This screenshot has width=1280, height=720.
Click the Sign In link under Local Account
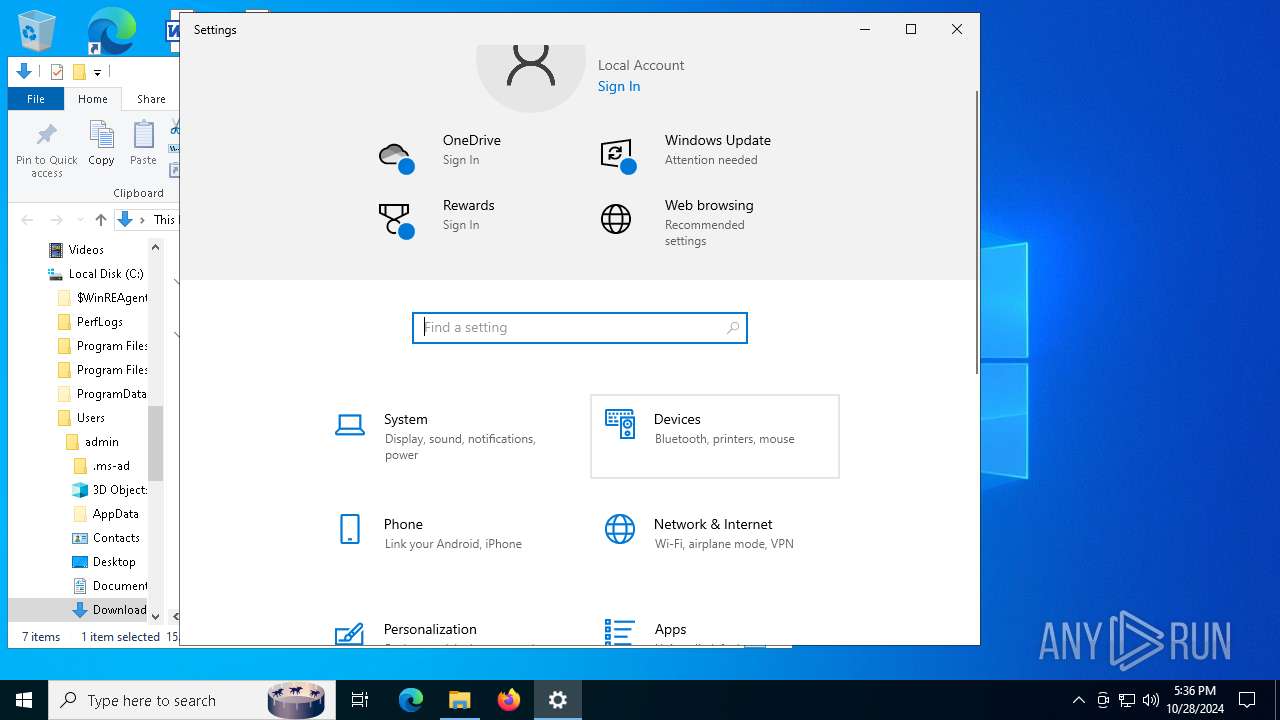click(x=619, y=86)
